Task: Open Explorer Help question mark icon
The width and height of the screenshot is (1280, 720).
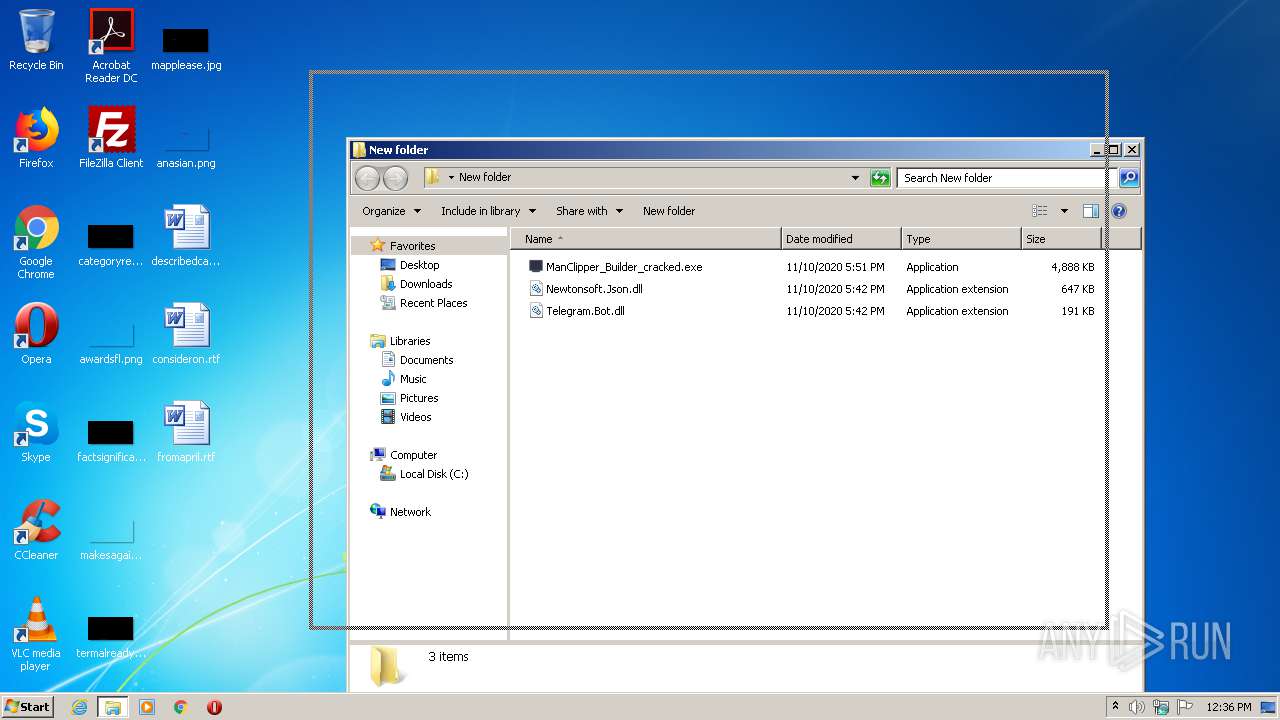Action: [x=1119, y=211]
